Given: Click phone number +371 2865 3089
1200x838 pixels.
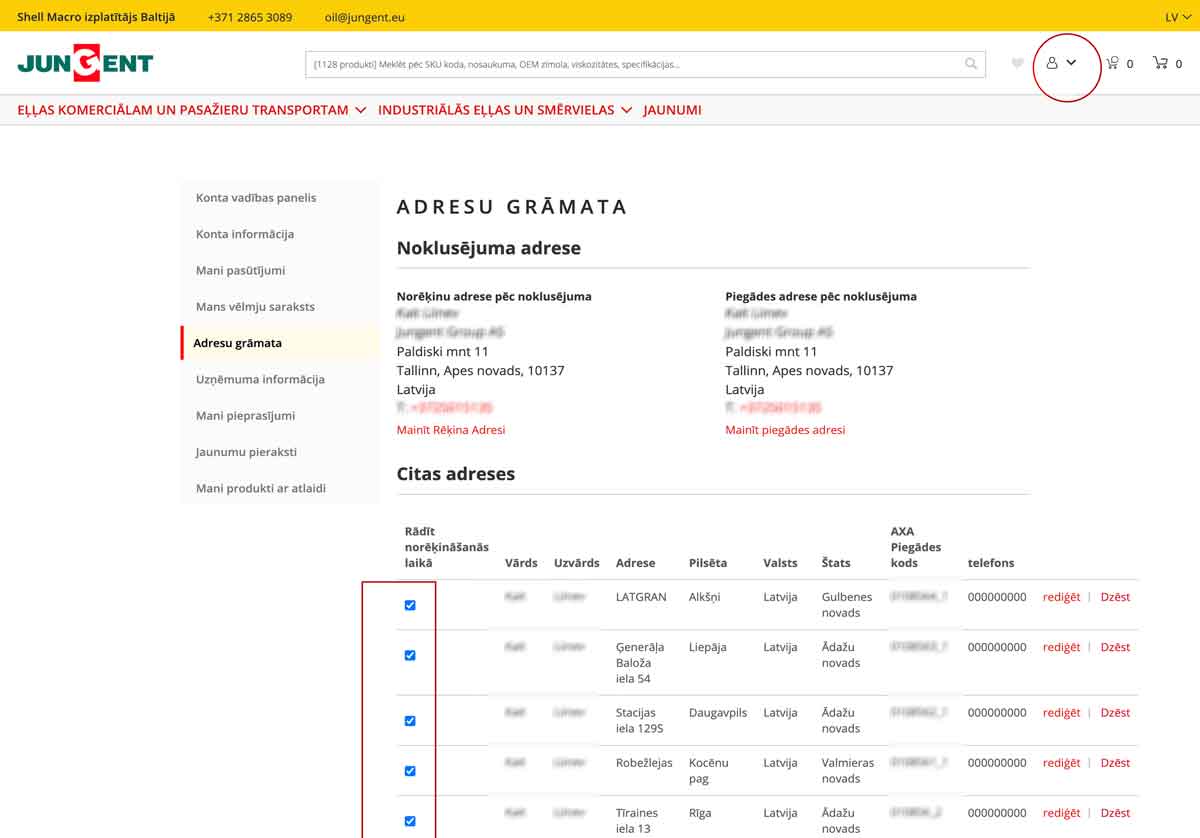Looking at the screenshot, I should click(x=250, y=17).
